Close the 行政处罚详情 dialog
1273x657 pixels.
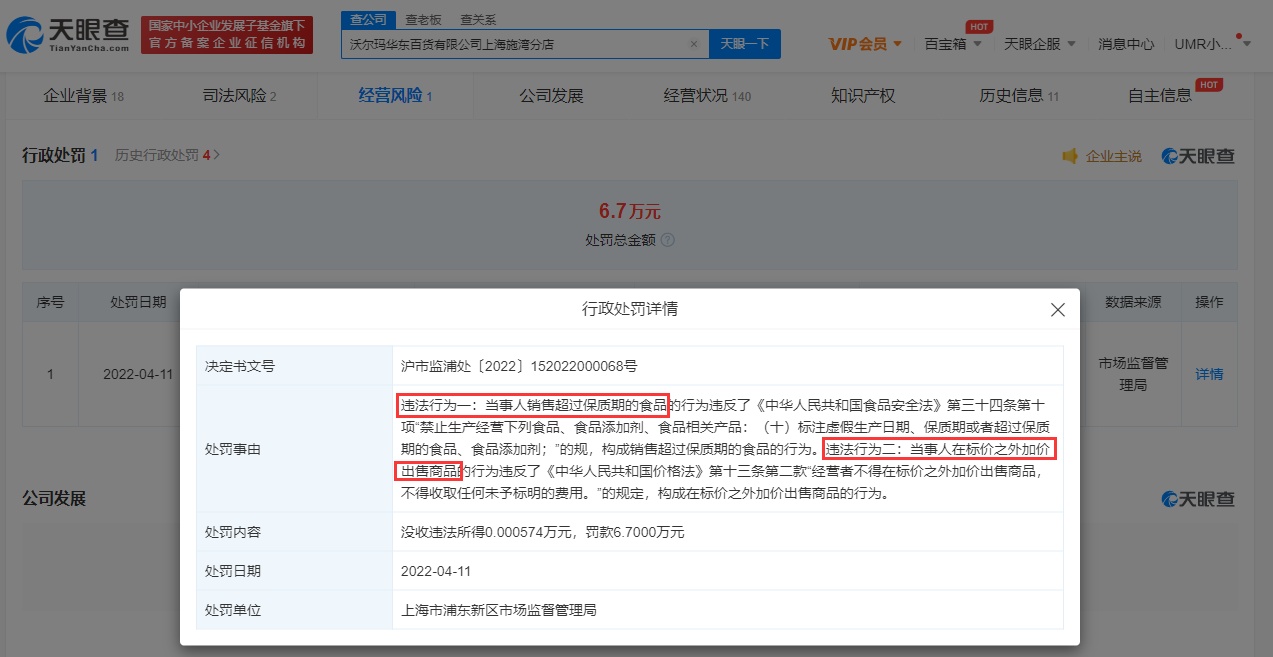(x=1057, y=310)
